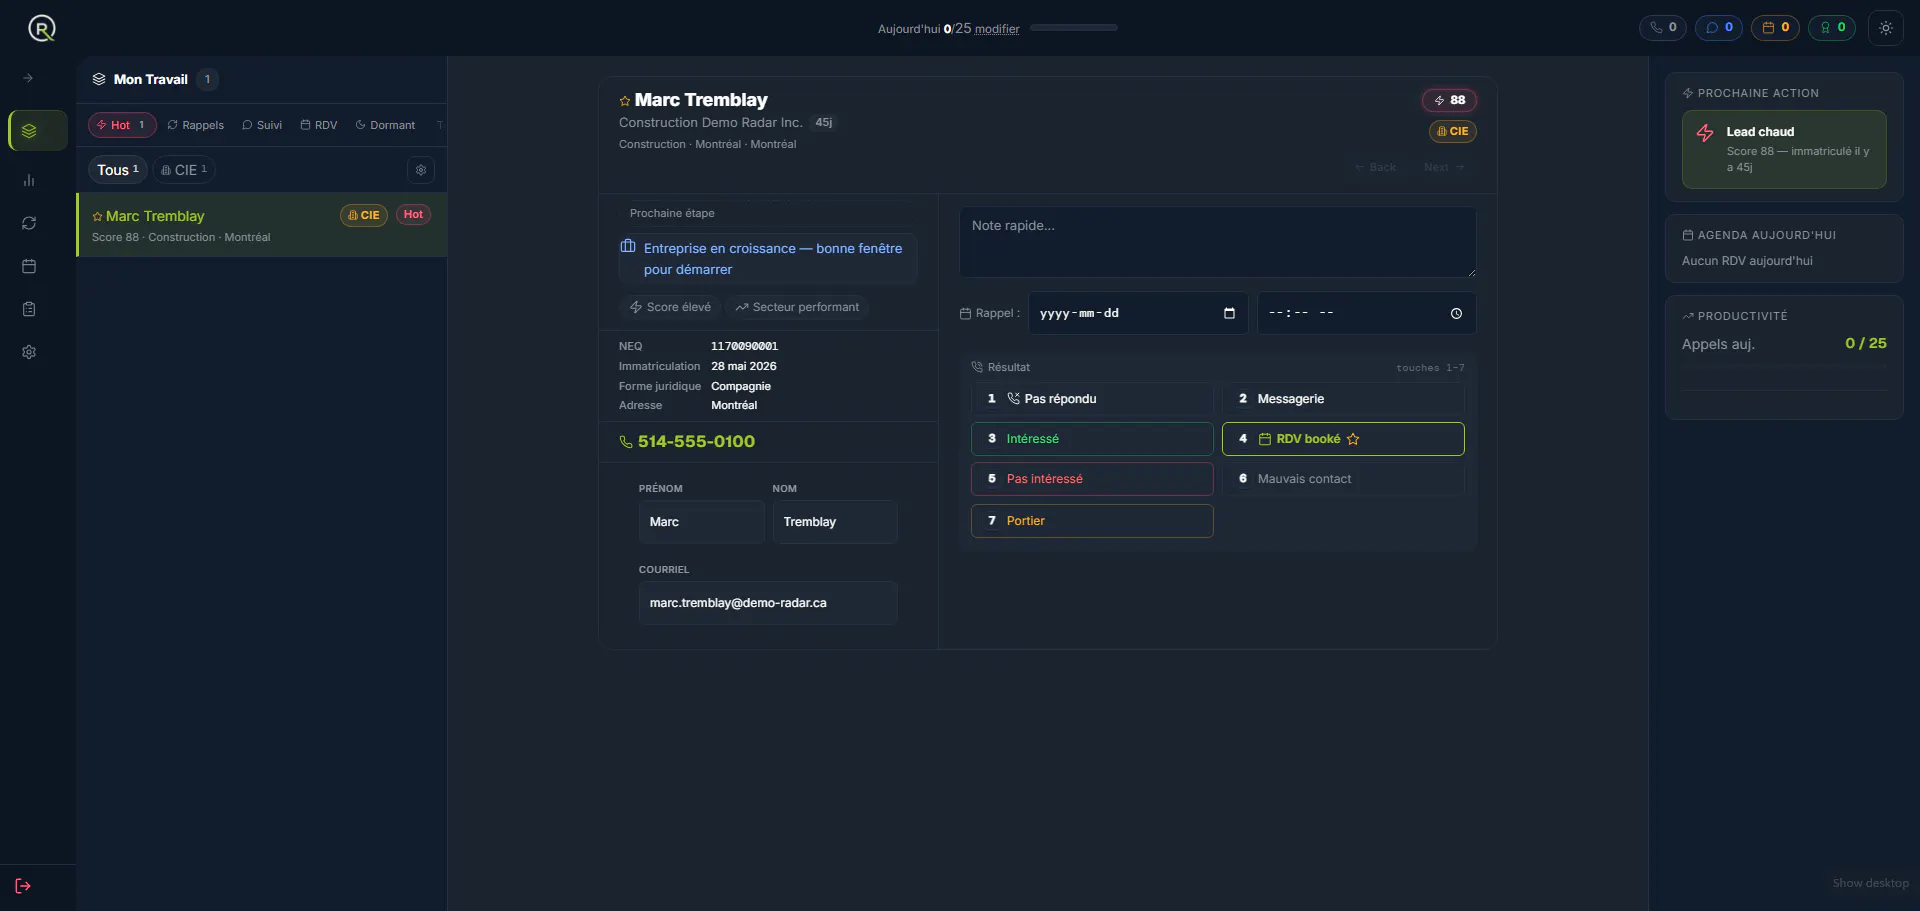Open the date picker calendar icon
The width and height of the screenshot is (1920, 911).
point(1229,313)
